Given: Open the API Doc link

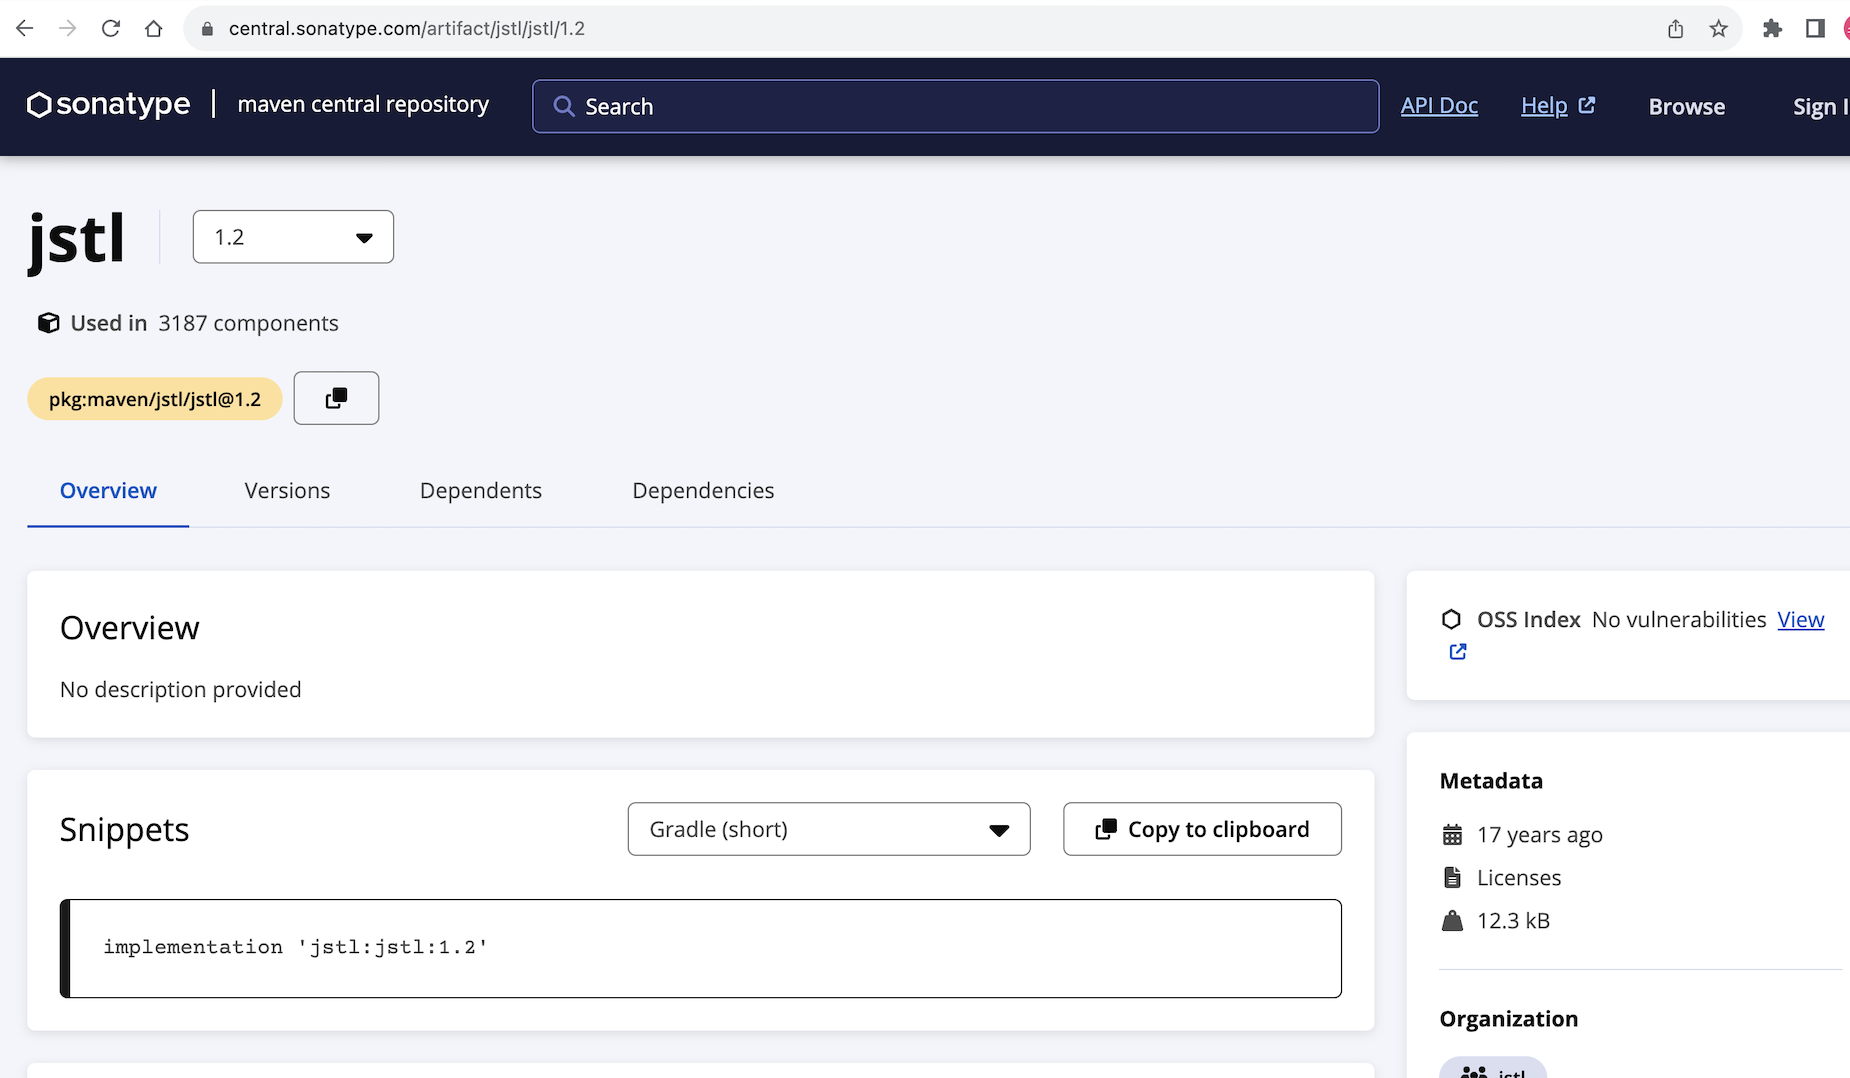Looking at the screenshot, I should tap(1439, 105).
